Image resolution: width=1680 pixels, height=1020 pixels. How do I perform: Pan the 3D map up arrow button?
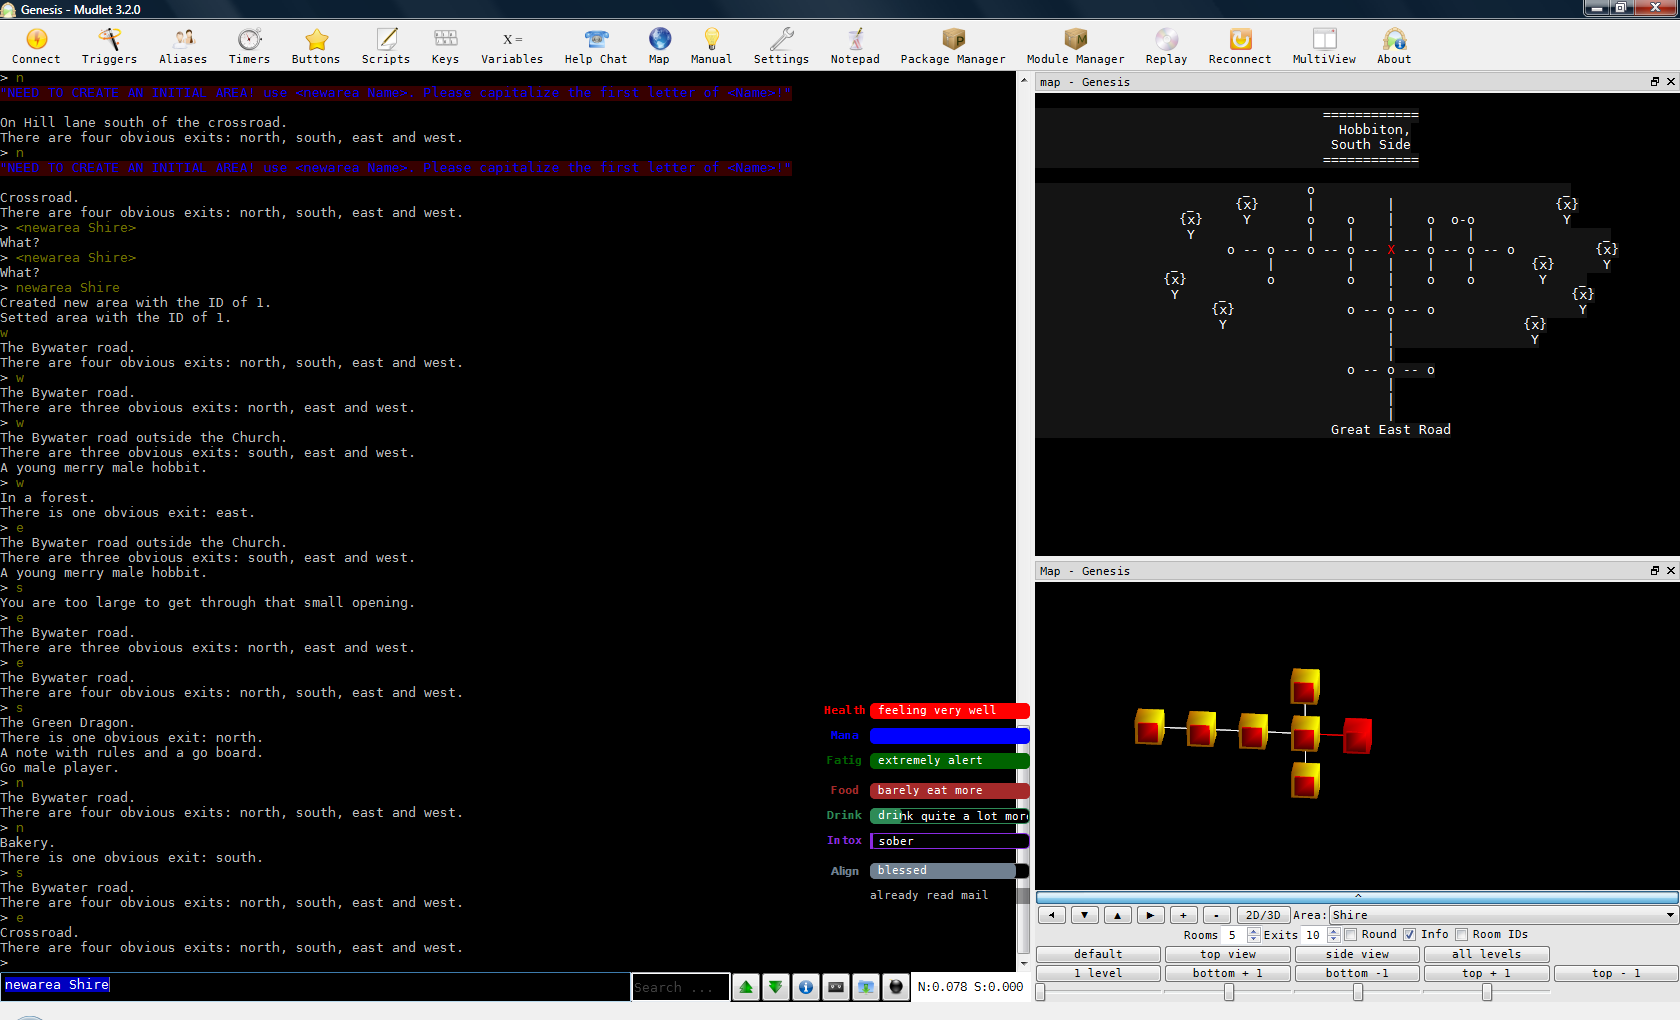click(1117, 915)
